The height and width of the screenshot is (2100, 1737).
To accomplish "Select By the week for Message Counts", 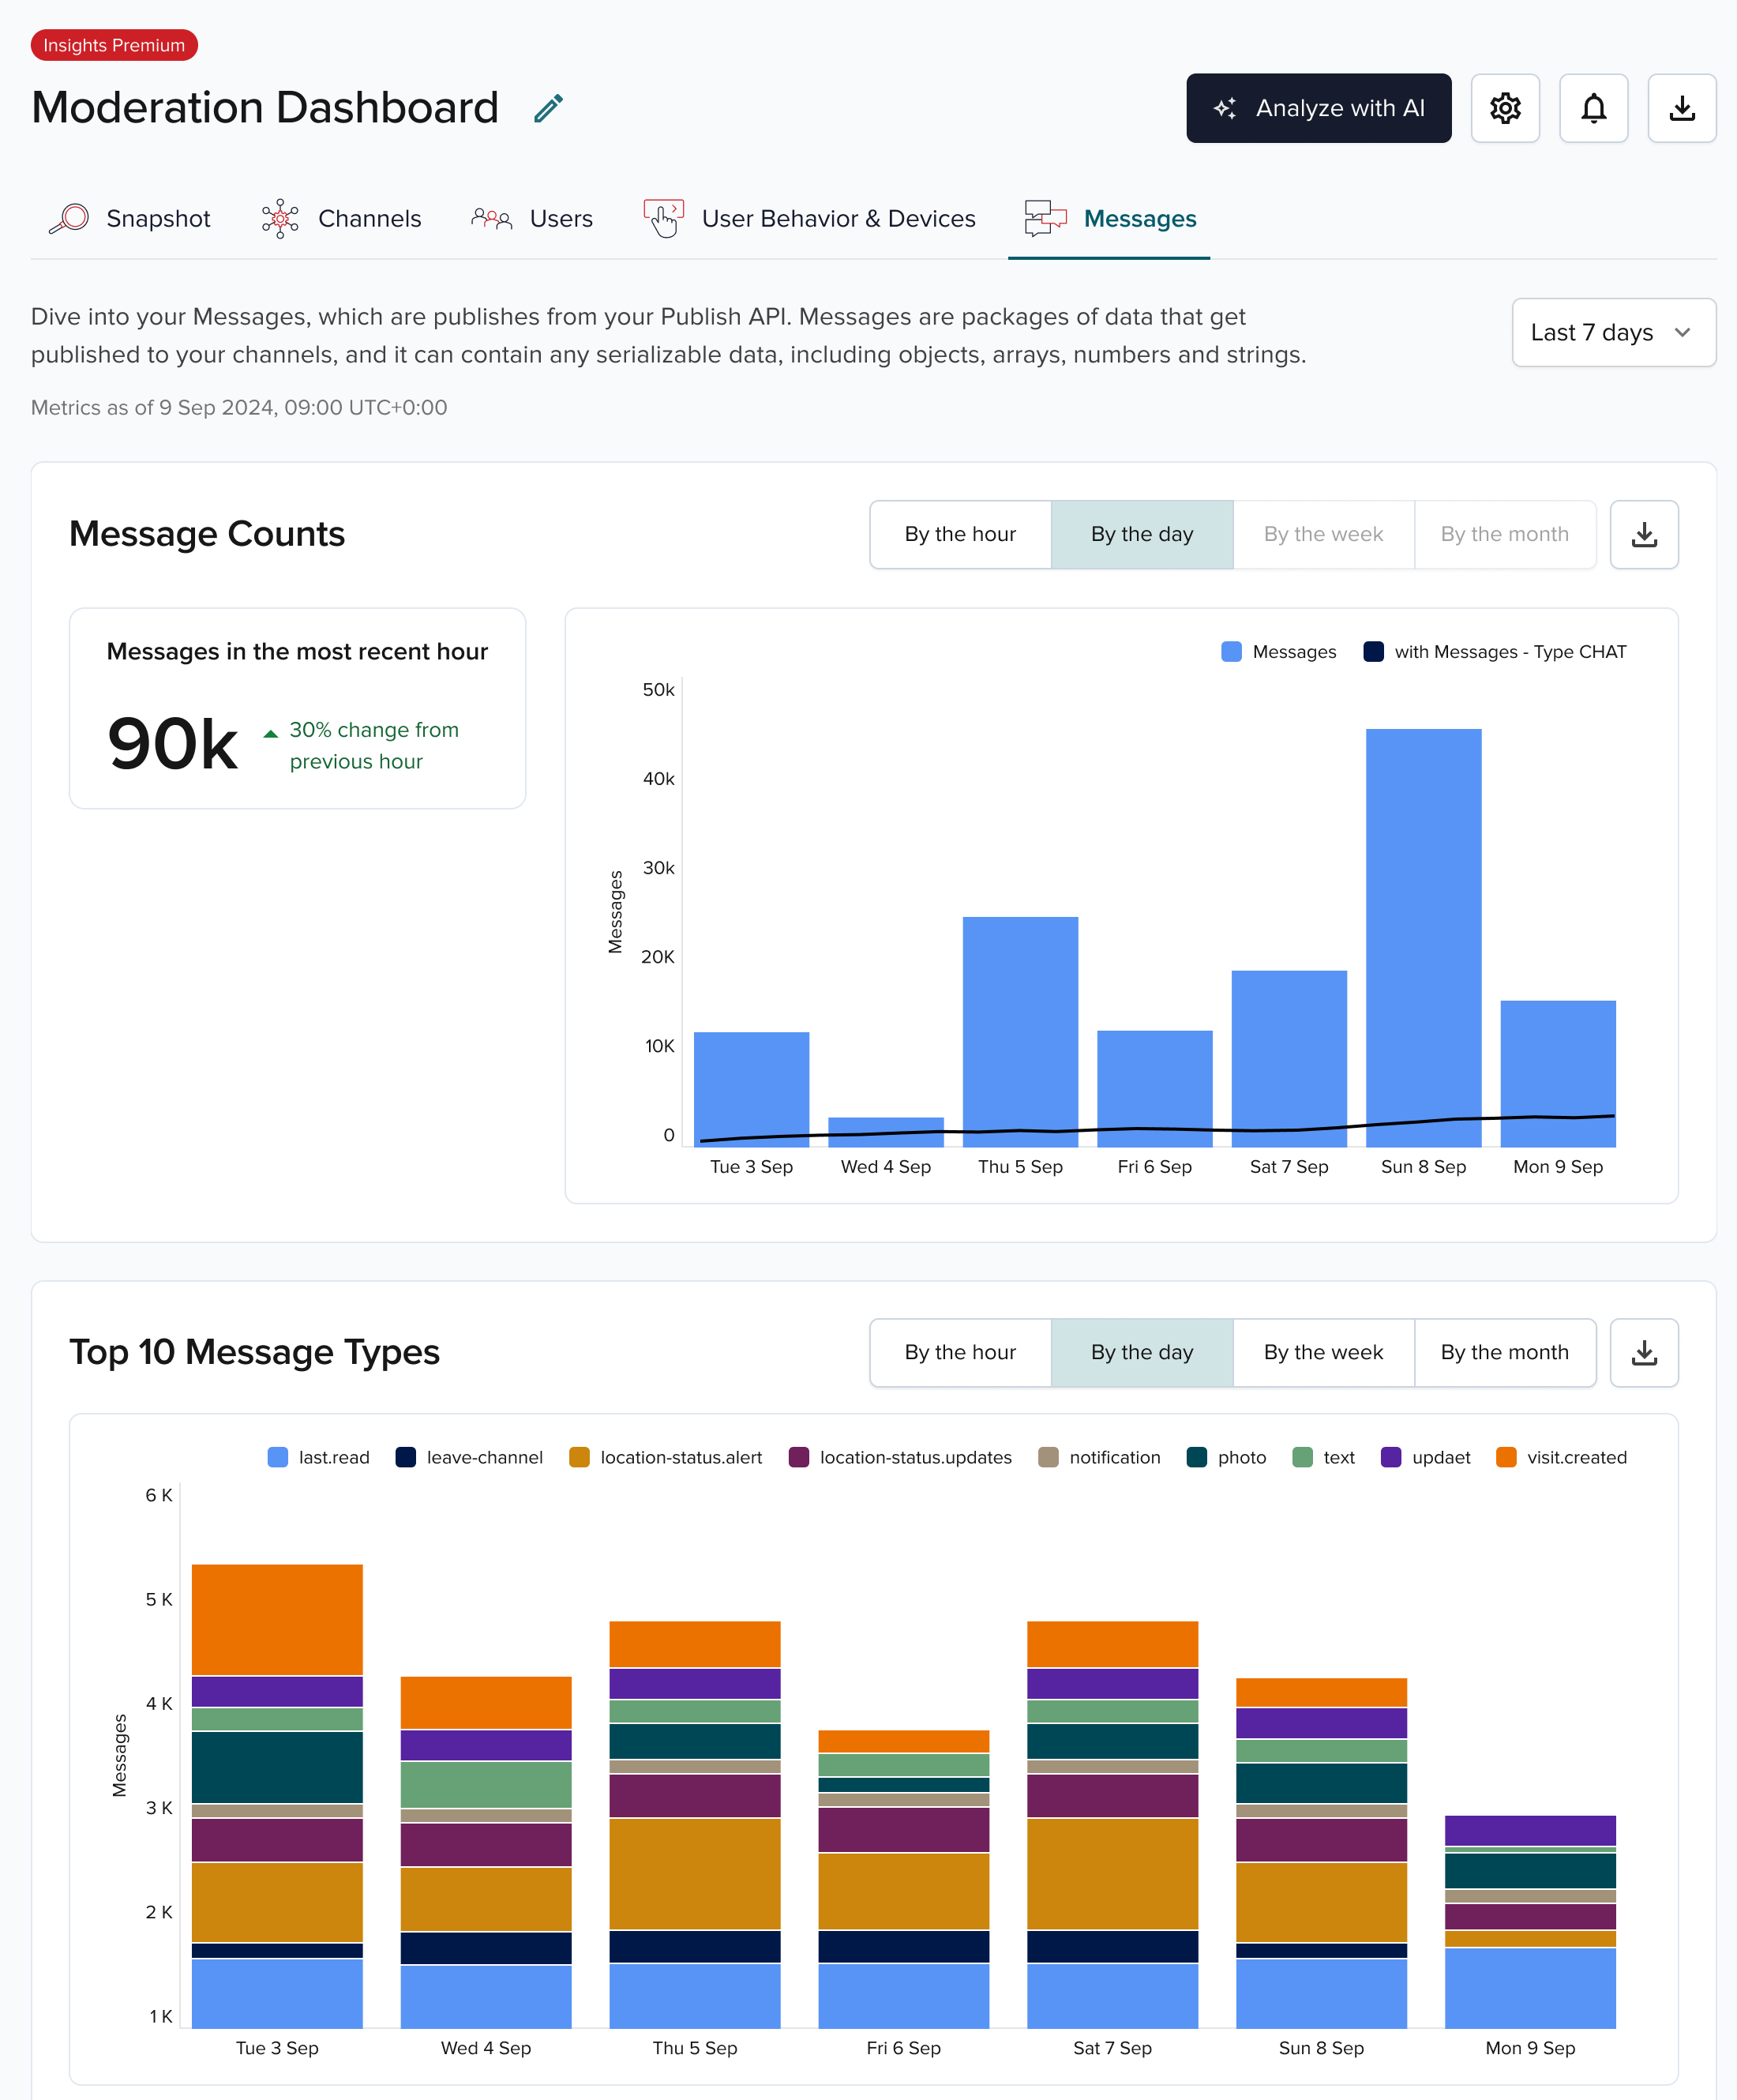I will [1324, 534].
